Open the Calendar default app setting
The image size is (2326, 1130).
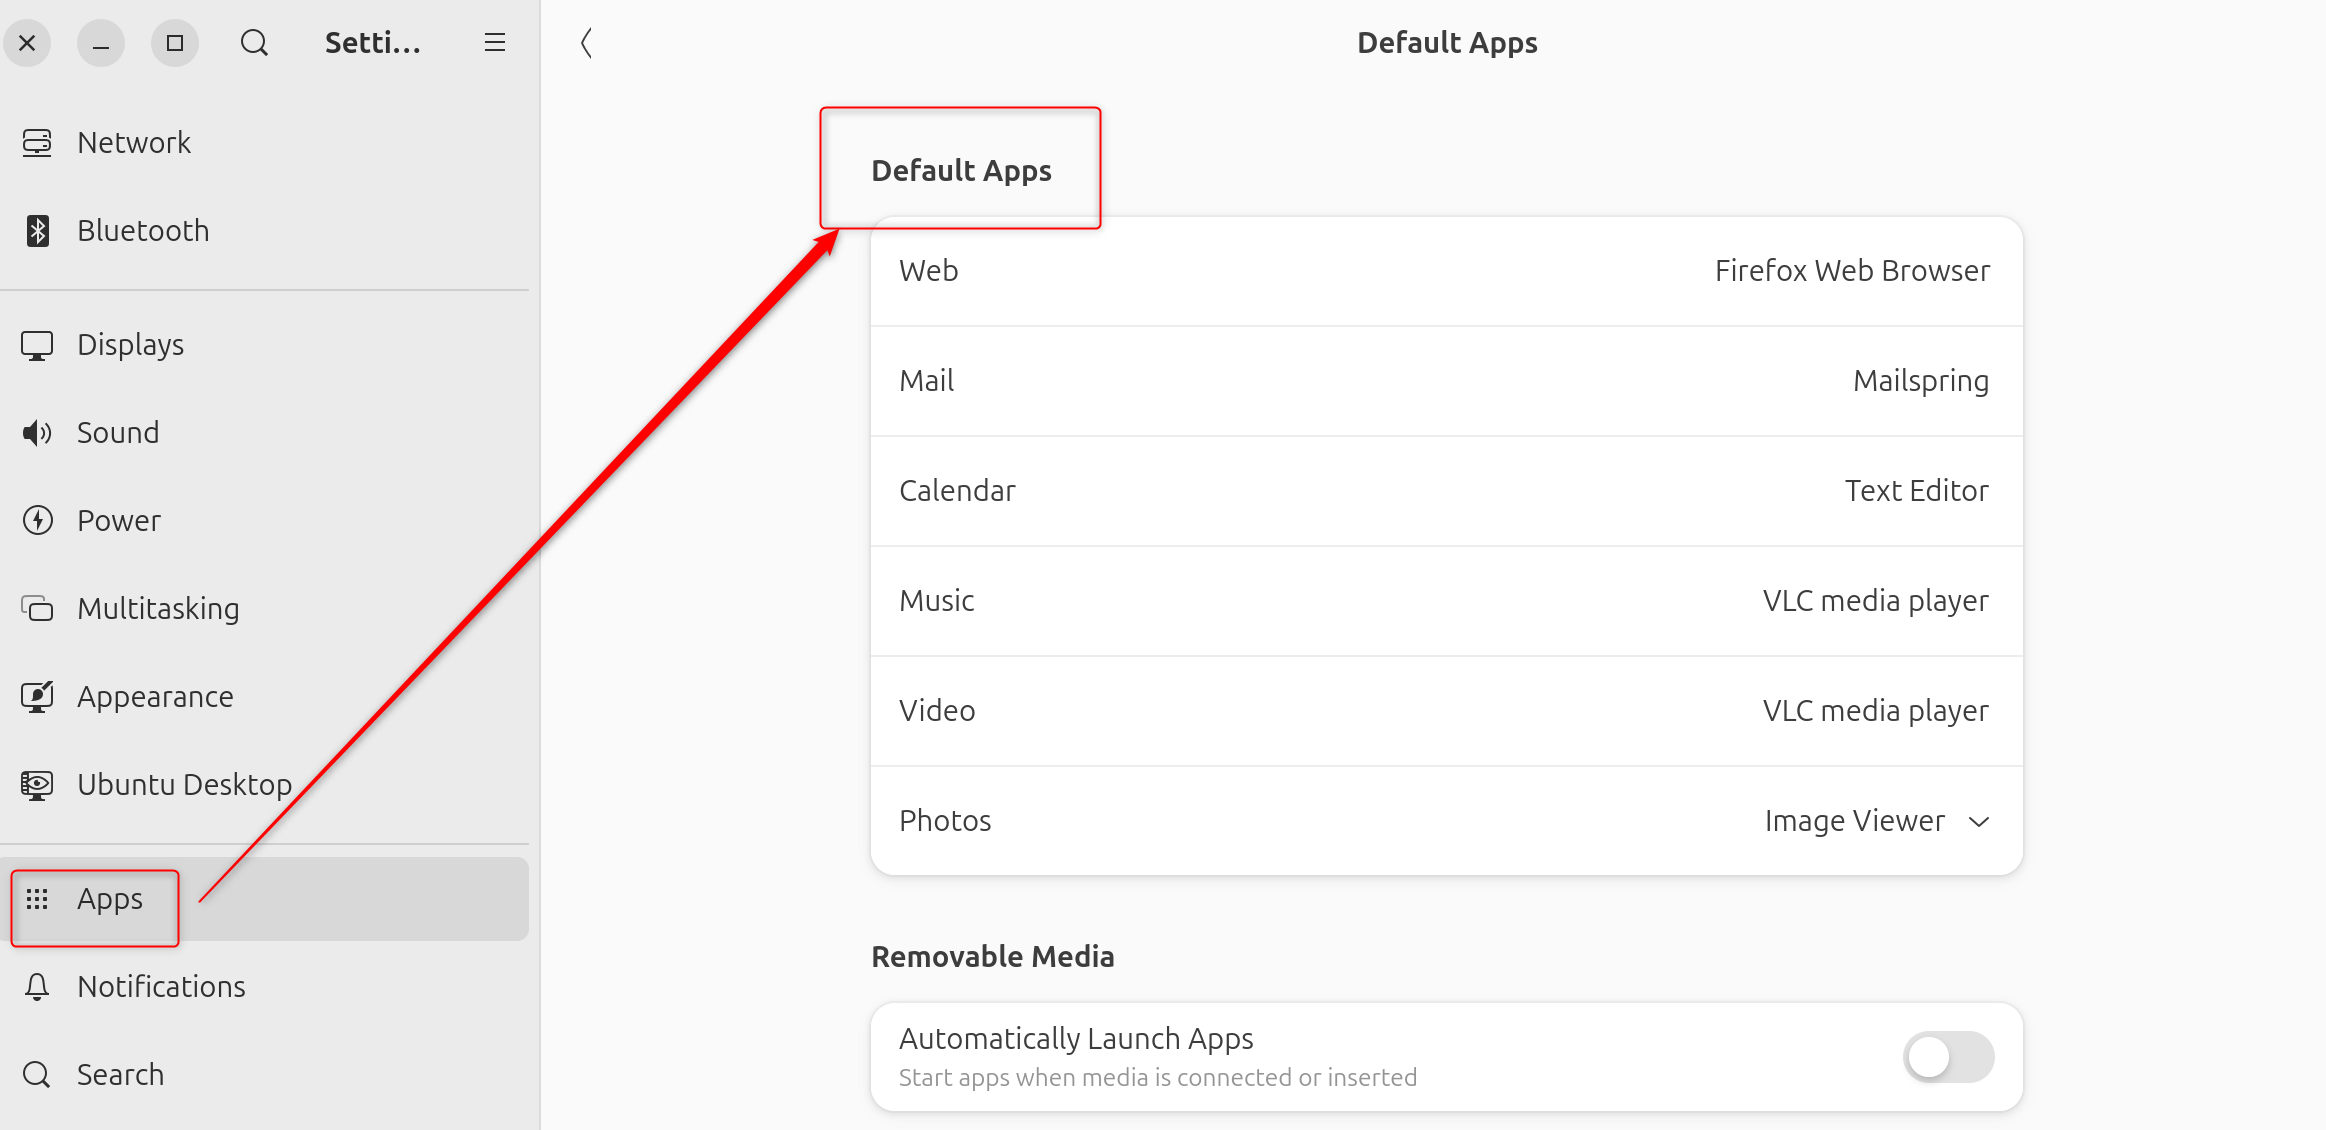tap(1448, 491)
